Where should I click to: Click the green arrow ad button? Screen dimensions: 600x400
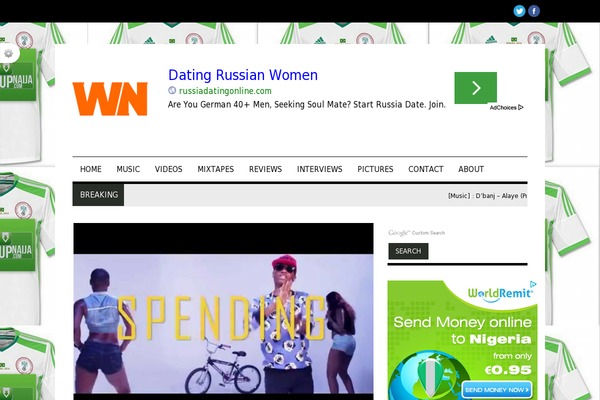click(475, 88)
